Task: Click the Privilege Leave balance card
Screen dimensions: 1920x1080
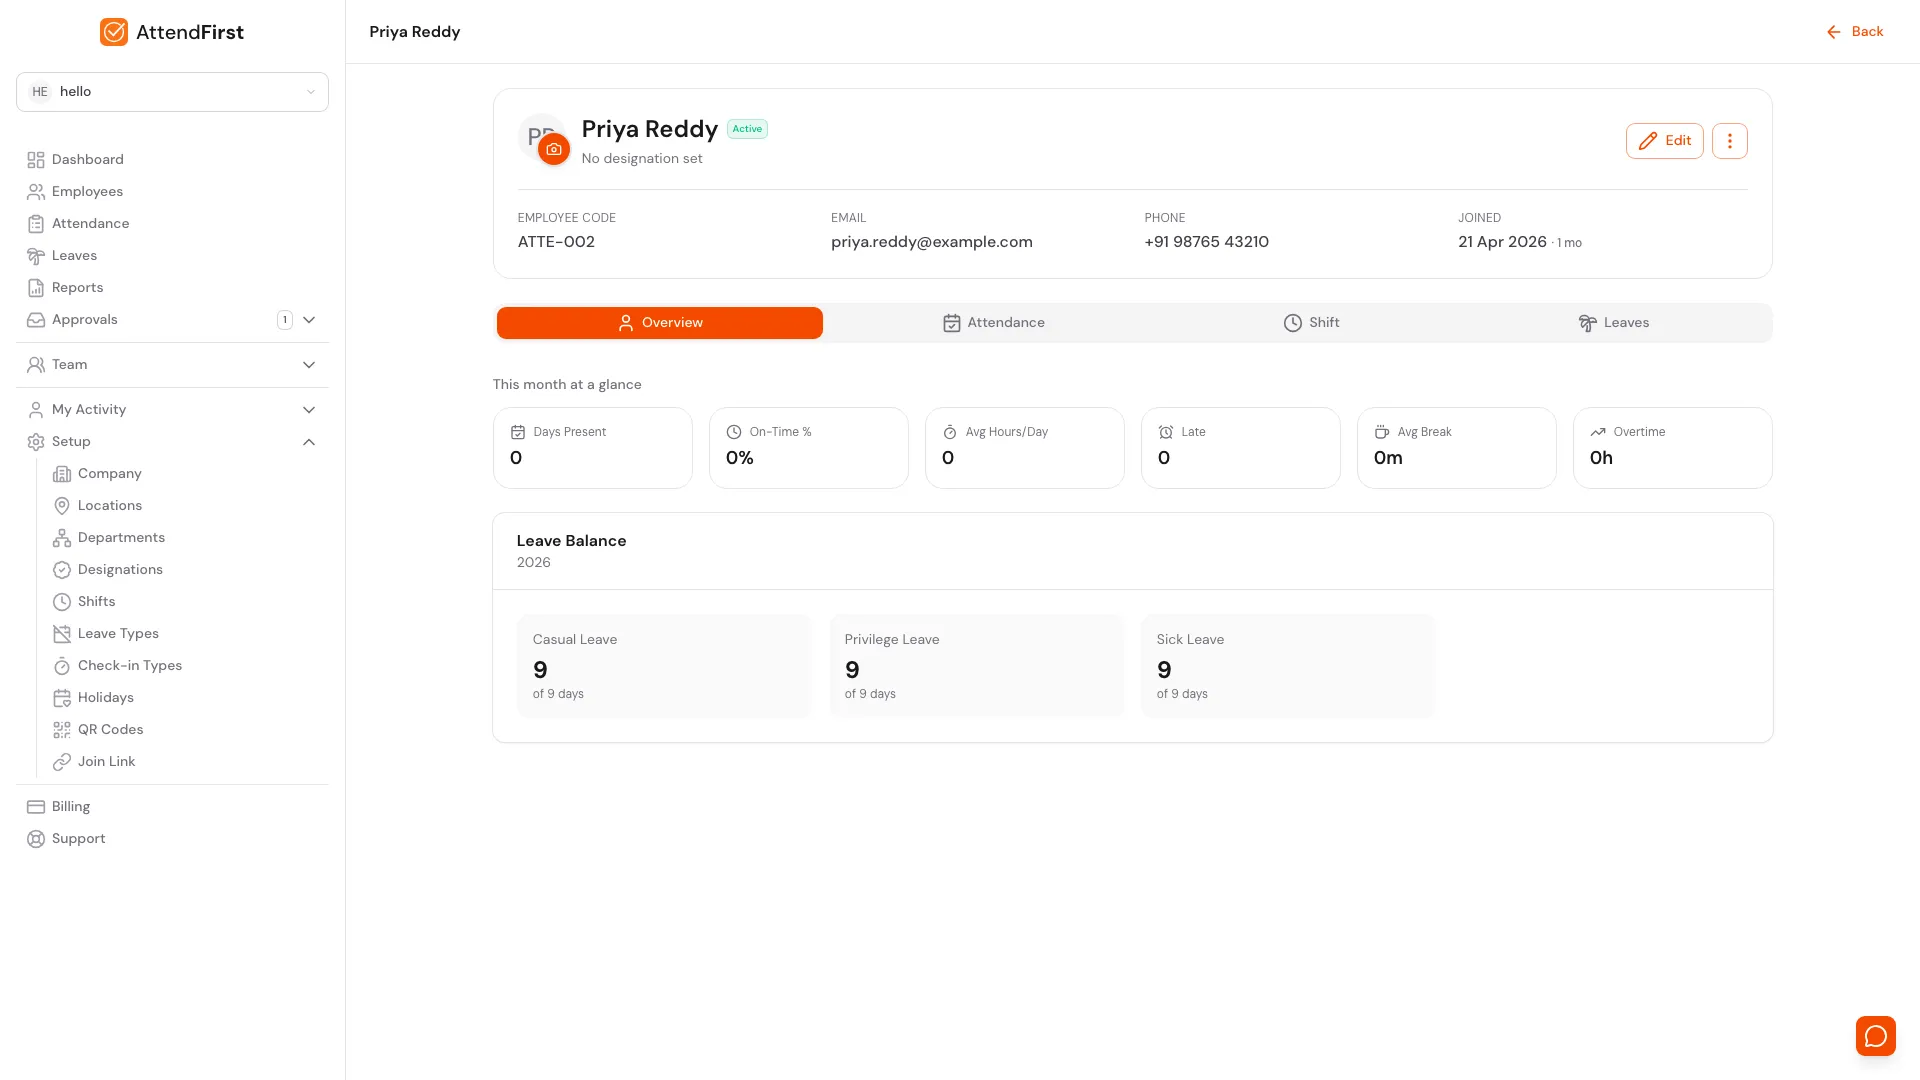Action: pos(976,666)
